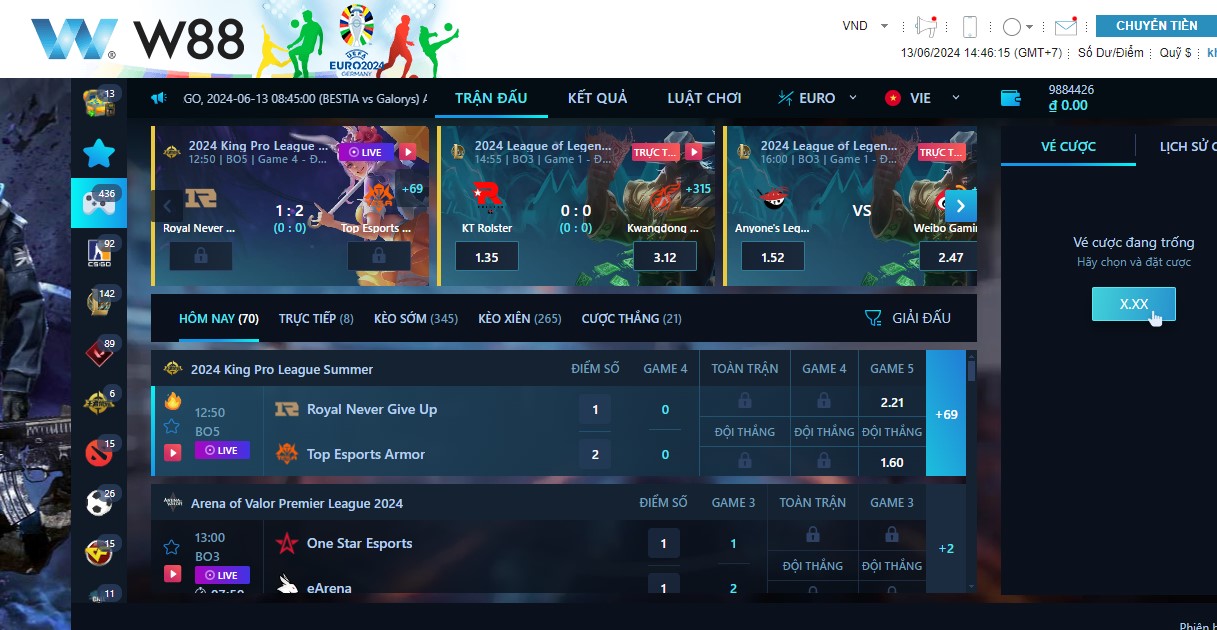Favorite the Royal Never Give Up match
Viewport: 1217px width, 630px height.
(x=172, y=427)
